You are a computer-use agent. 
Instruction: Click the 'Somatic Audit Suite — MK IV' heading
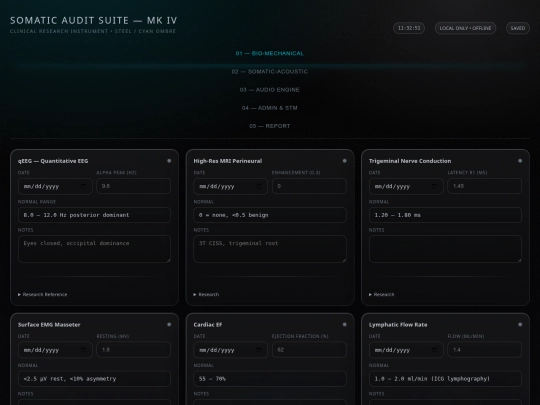[x=94, y=20]
